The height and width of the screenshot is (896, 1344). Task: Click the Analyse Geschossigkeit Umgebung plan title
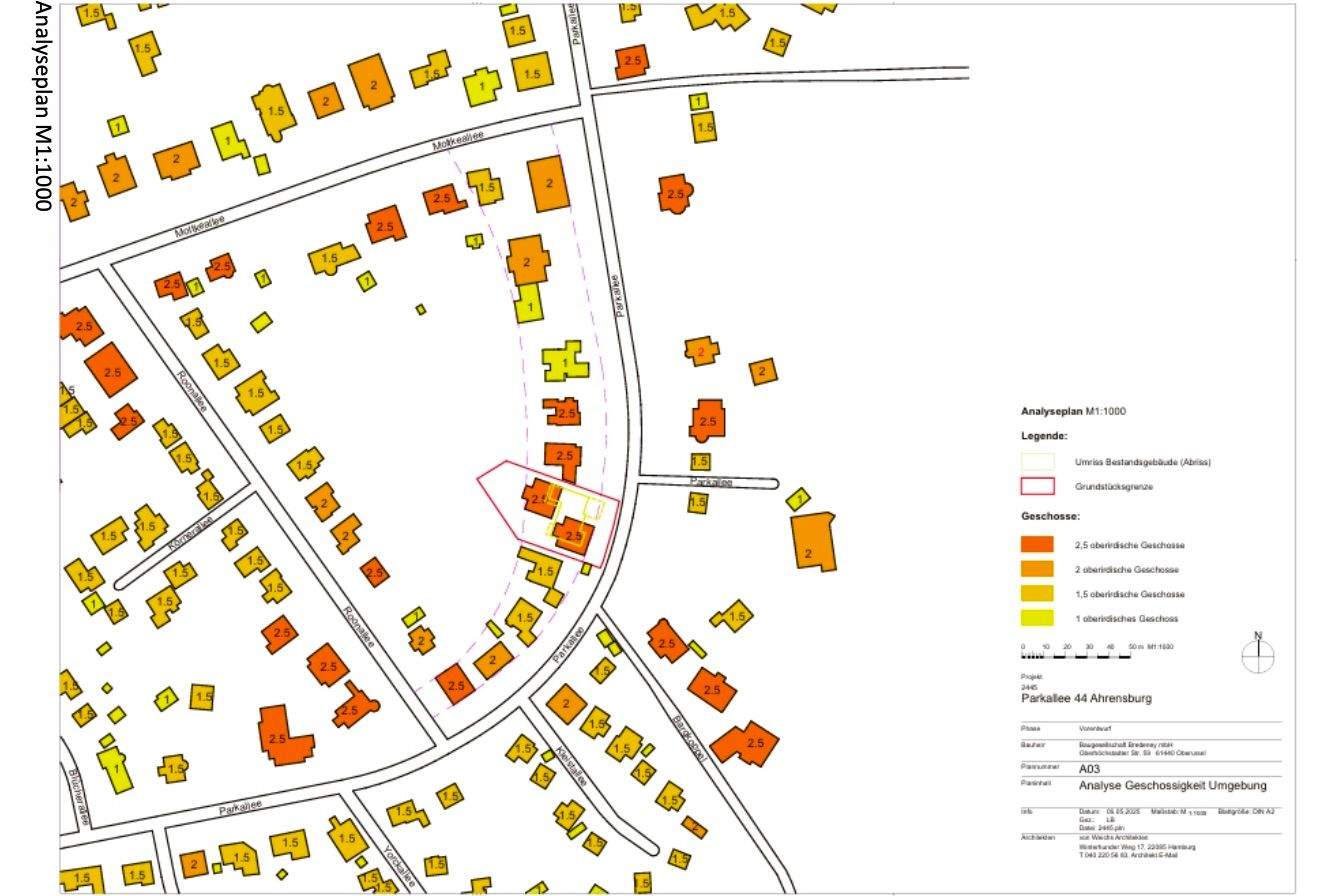tap(1172, 786)
